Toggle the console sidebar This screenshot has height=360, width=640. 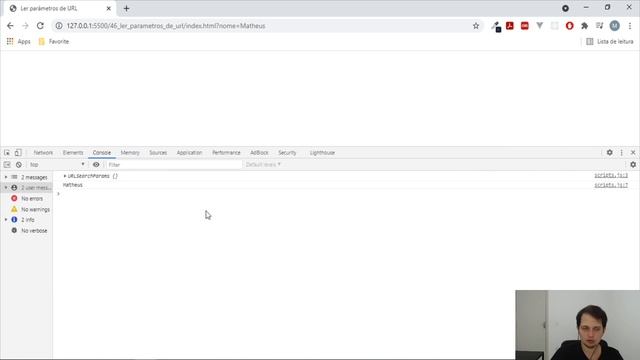tap(7, 164)
